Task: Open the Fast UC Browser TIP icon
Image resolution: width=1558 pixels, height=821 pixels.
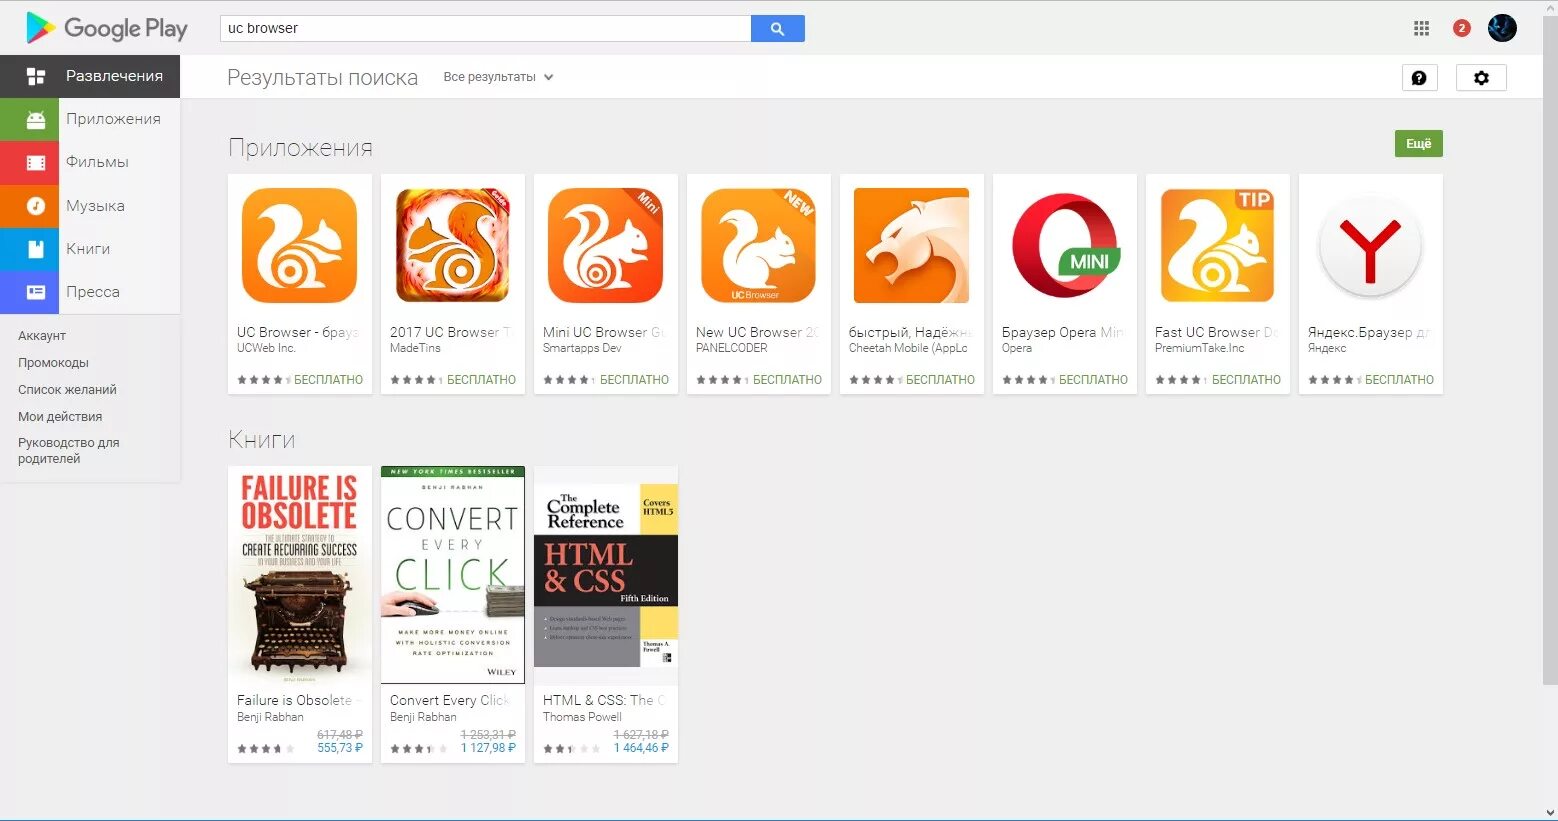Action: (1217, 245)
